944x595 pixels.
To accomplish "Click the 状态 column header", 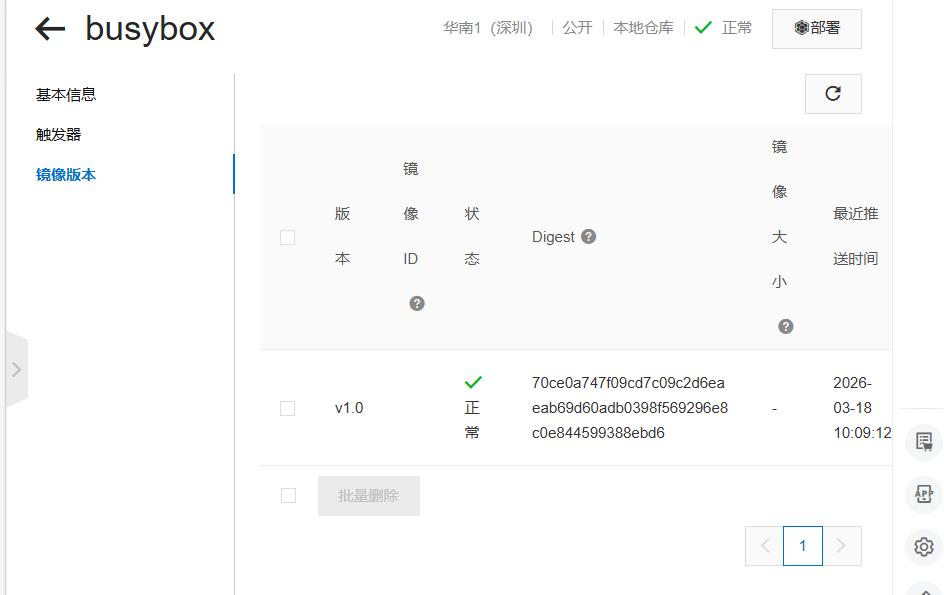I will pyautogui.click(x=472, y=237).
